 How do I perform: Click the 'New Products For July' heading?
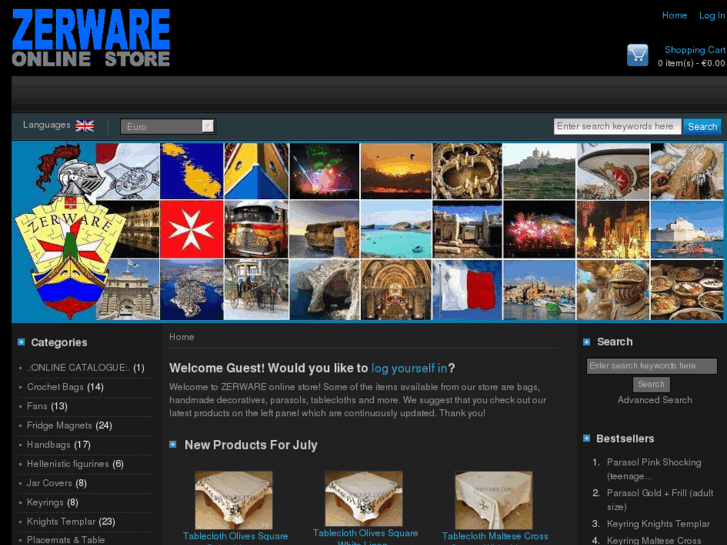(251, 445)
